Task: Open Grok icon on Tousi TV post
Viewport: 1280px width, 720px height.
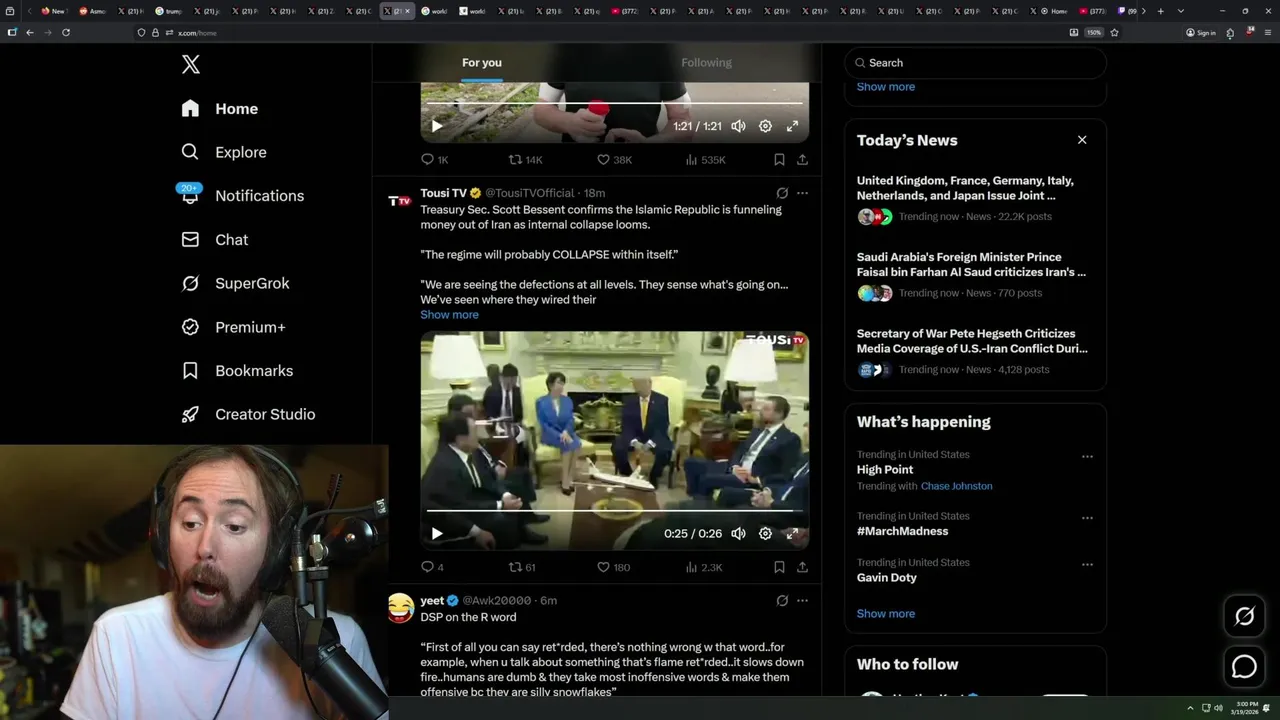Action: 782,193
